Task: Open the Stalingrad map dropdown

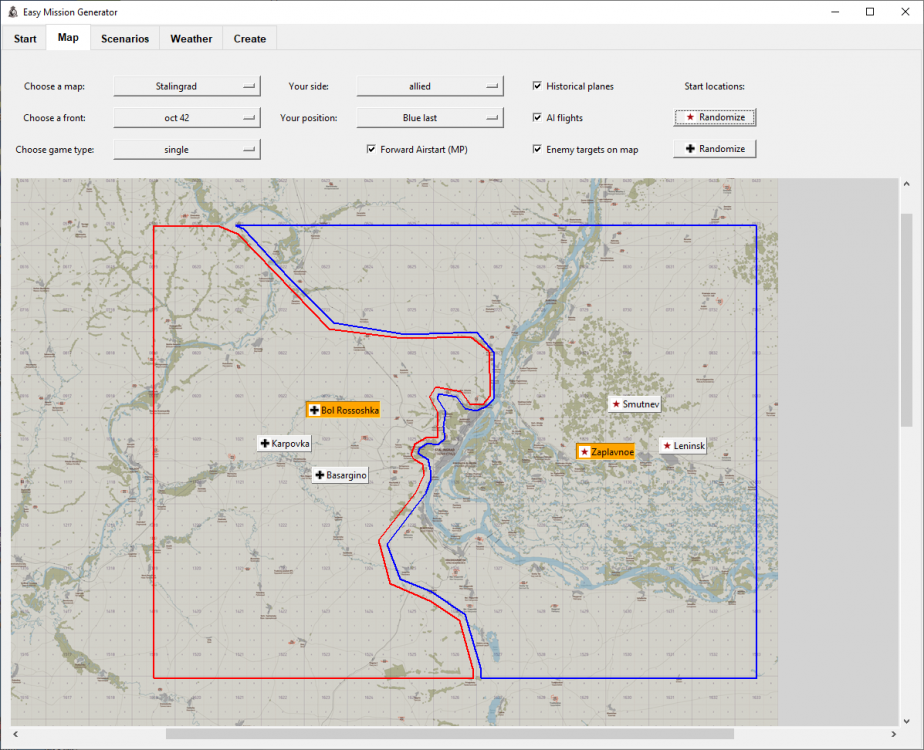Action: (187, 87)
